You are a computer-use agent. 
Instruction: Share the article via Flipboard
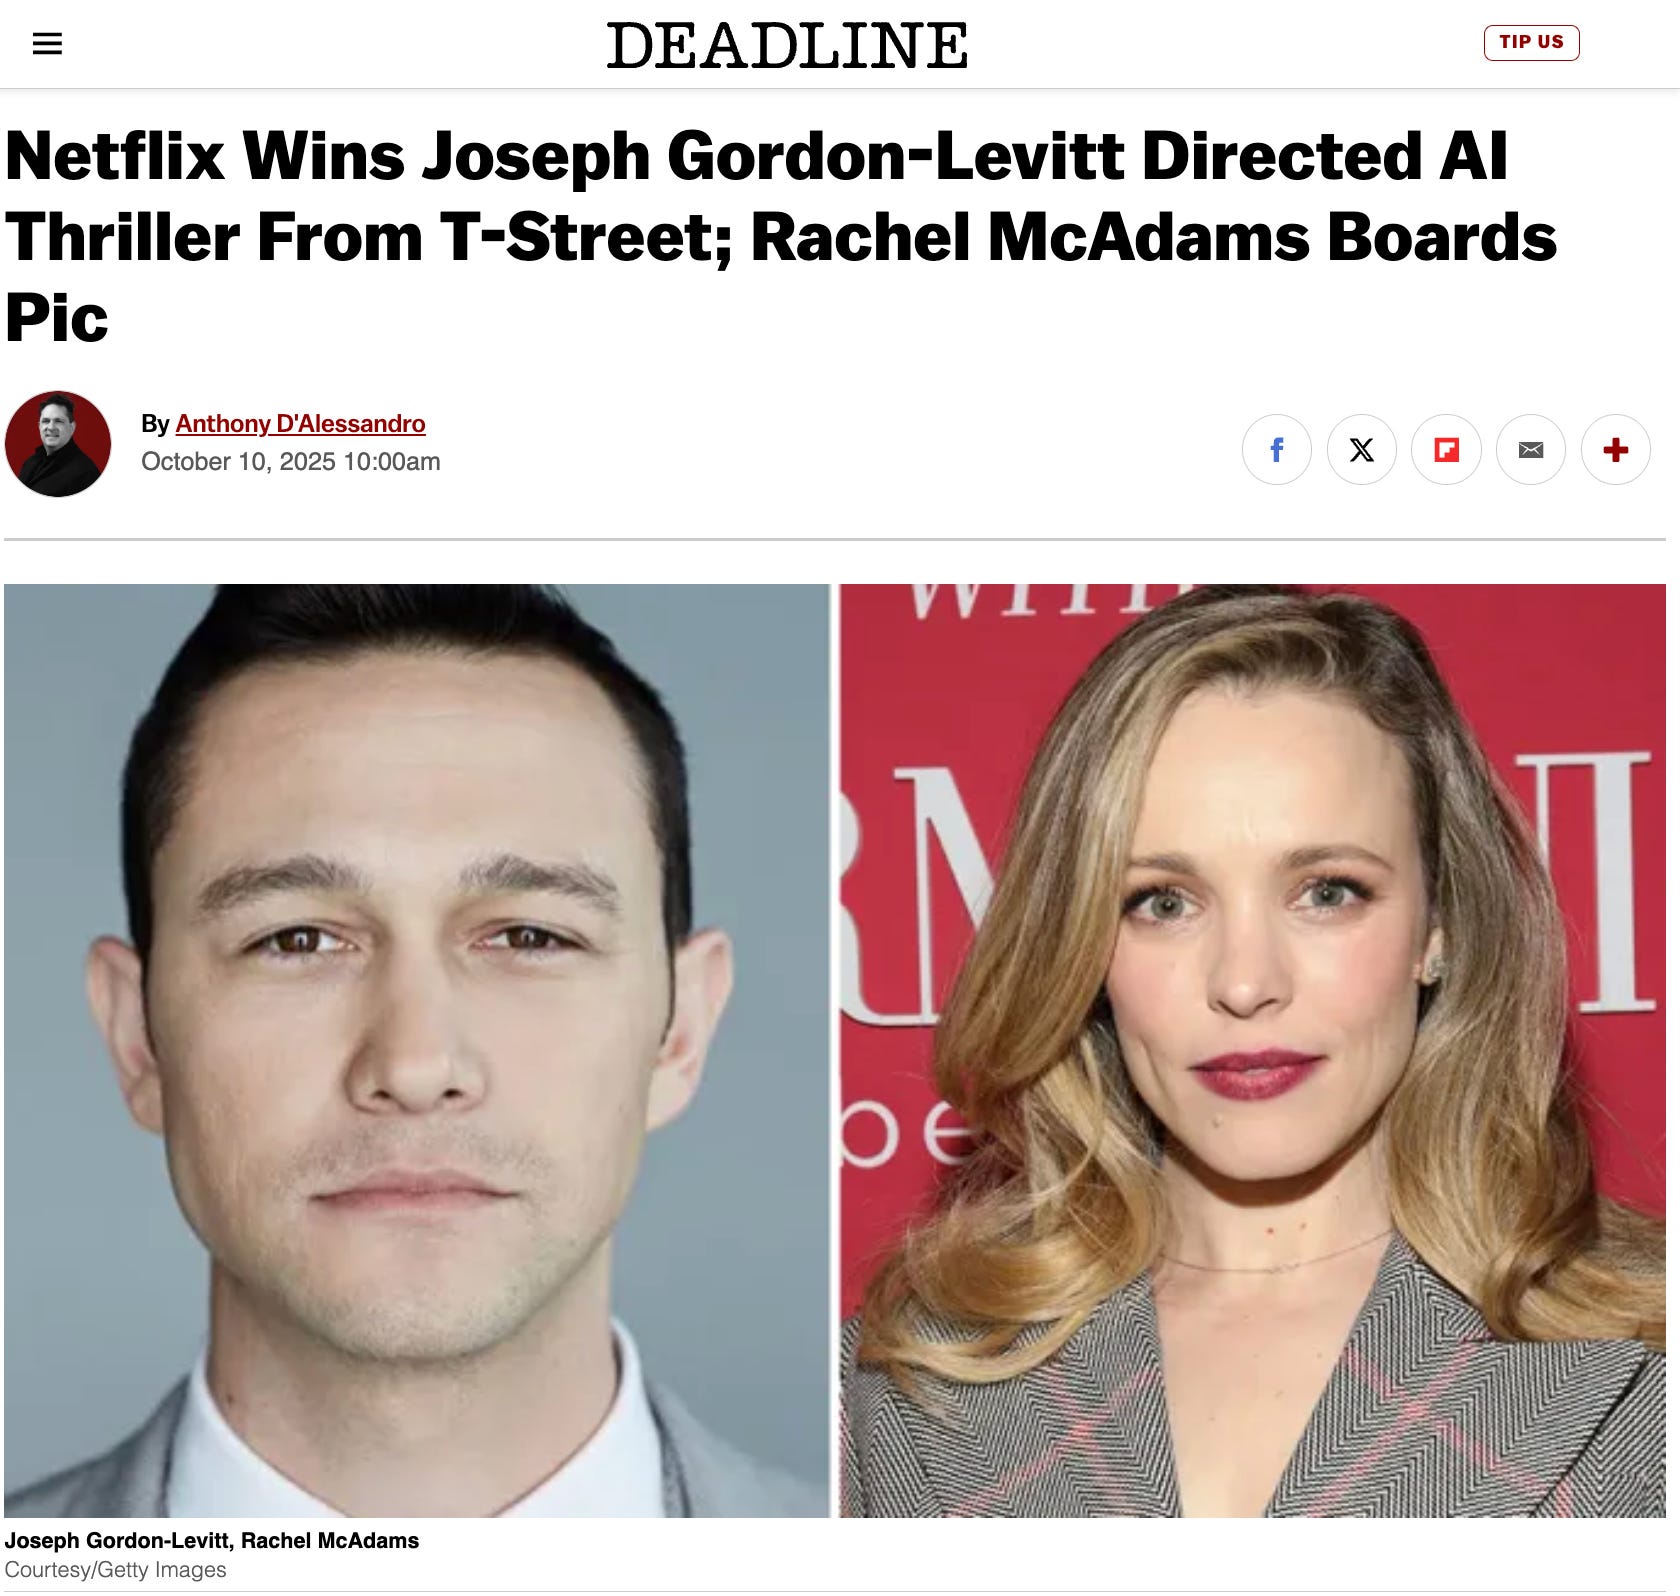(x=1446, y=450)
